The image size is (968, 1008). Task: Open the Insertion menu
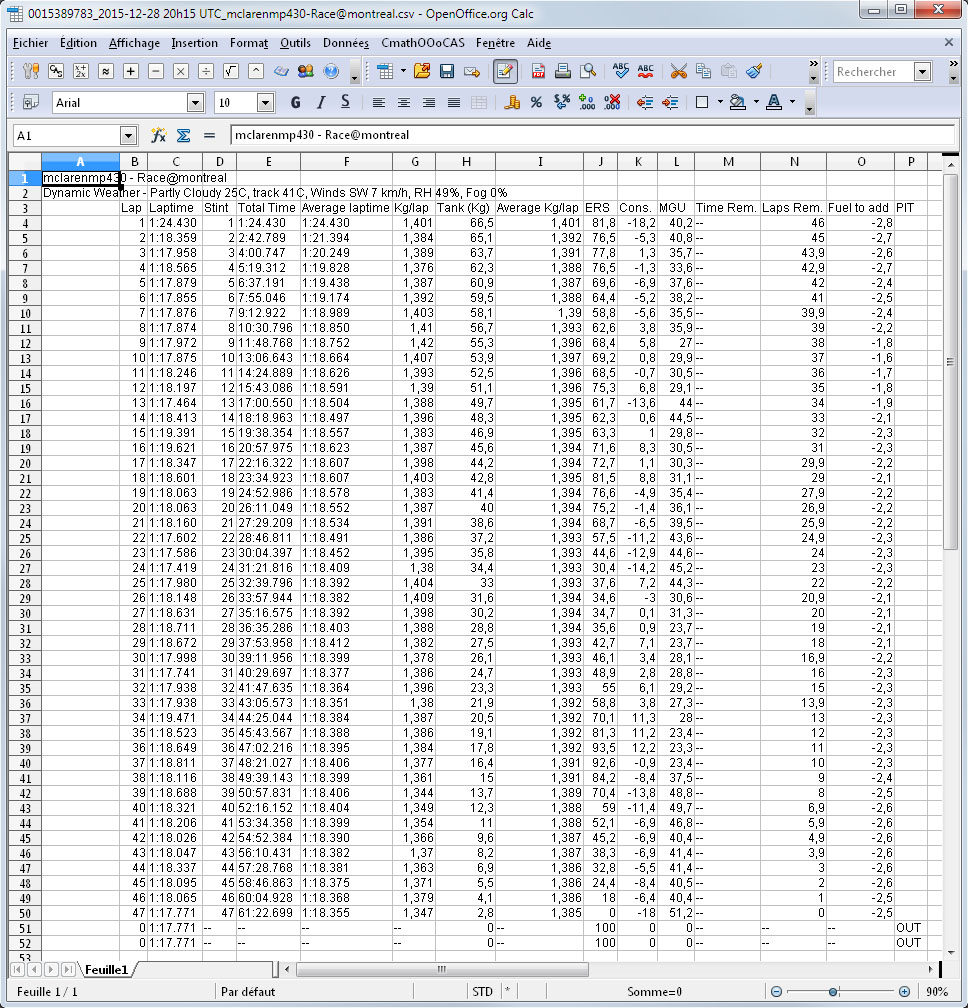194,43
